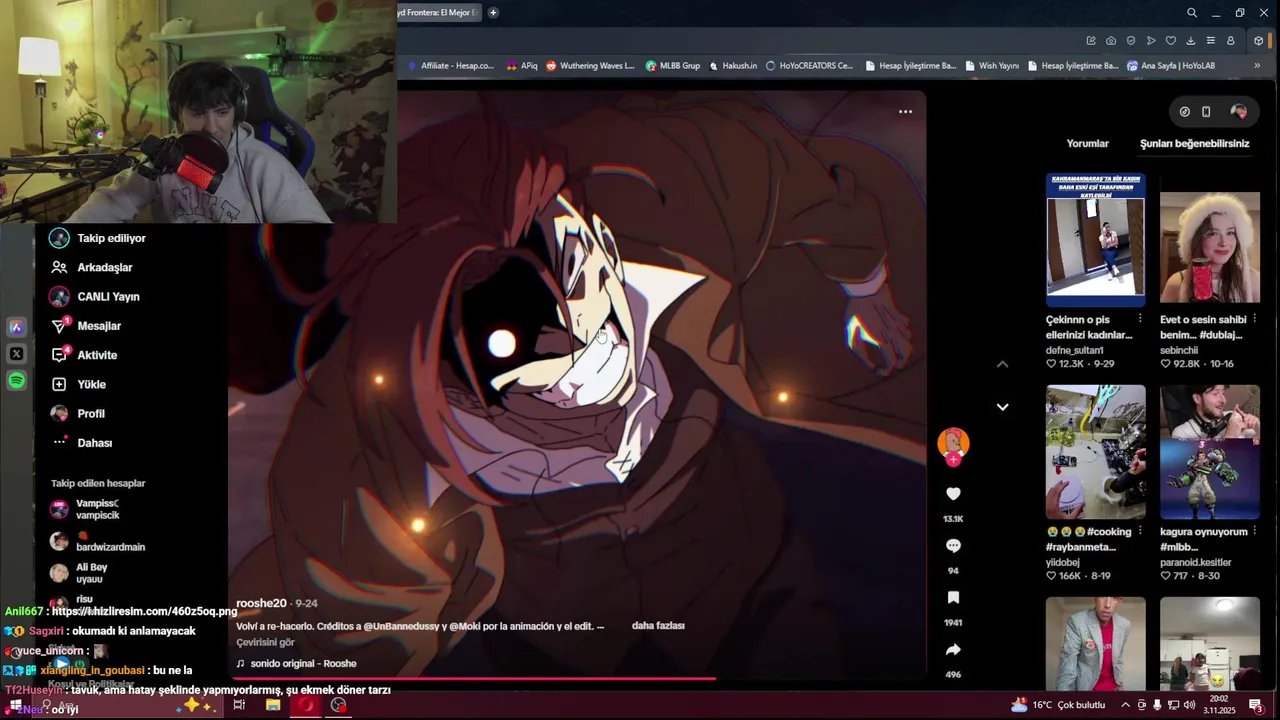Open yildobej cooking video thumbnail
Screen dimensions: 1280x720
[x=1095, y=452]
